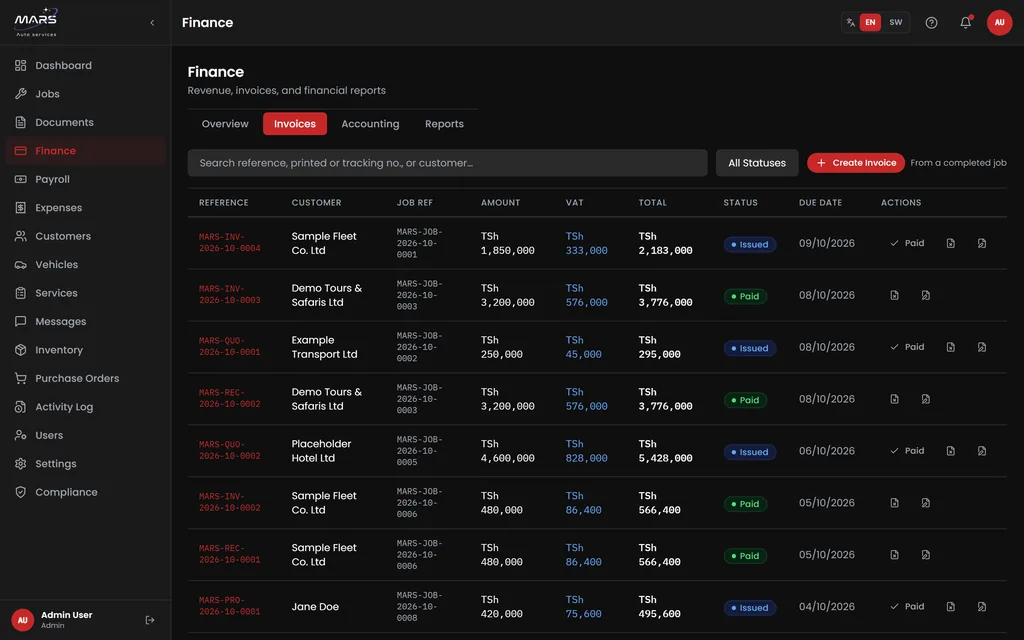Open Jobs in the sidebar

[x=86, y=93]
